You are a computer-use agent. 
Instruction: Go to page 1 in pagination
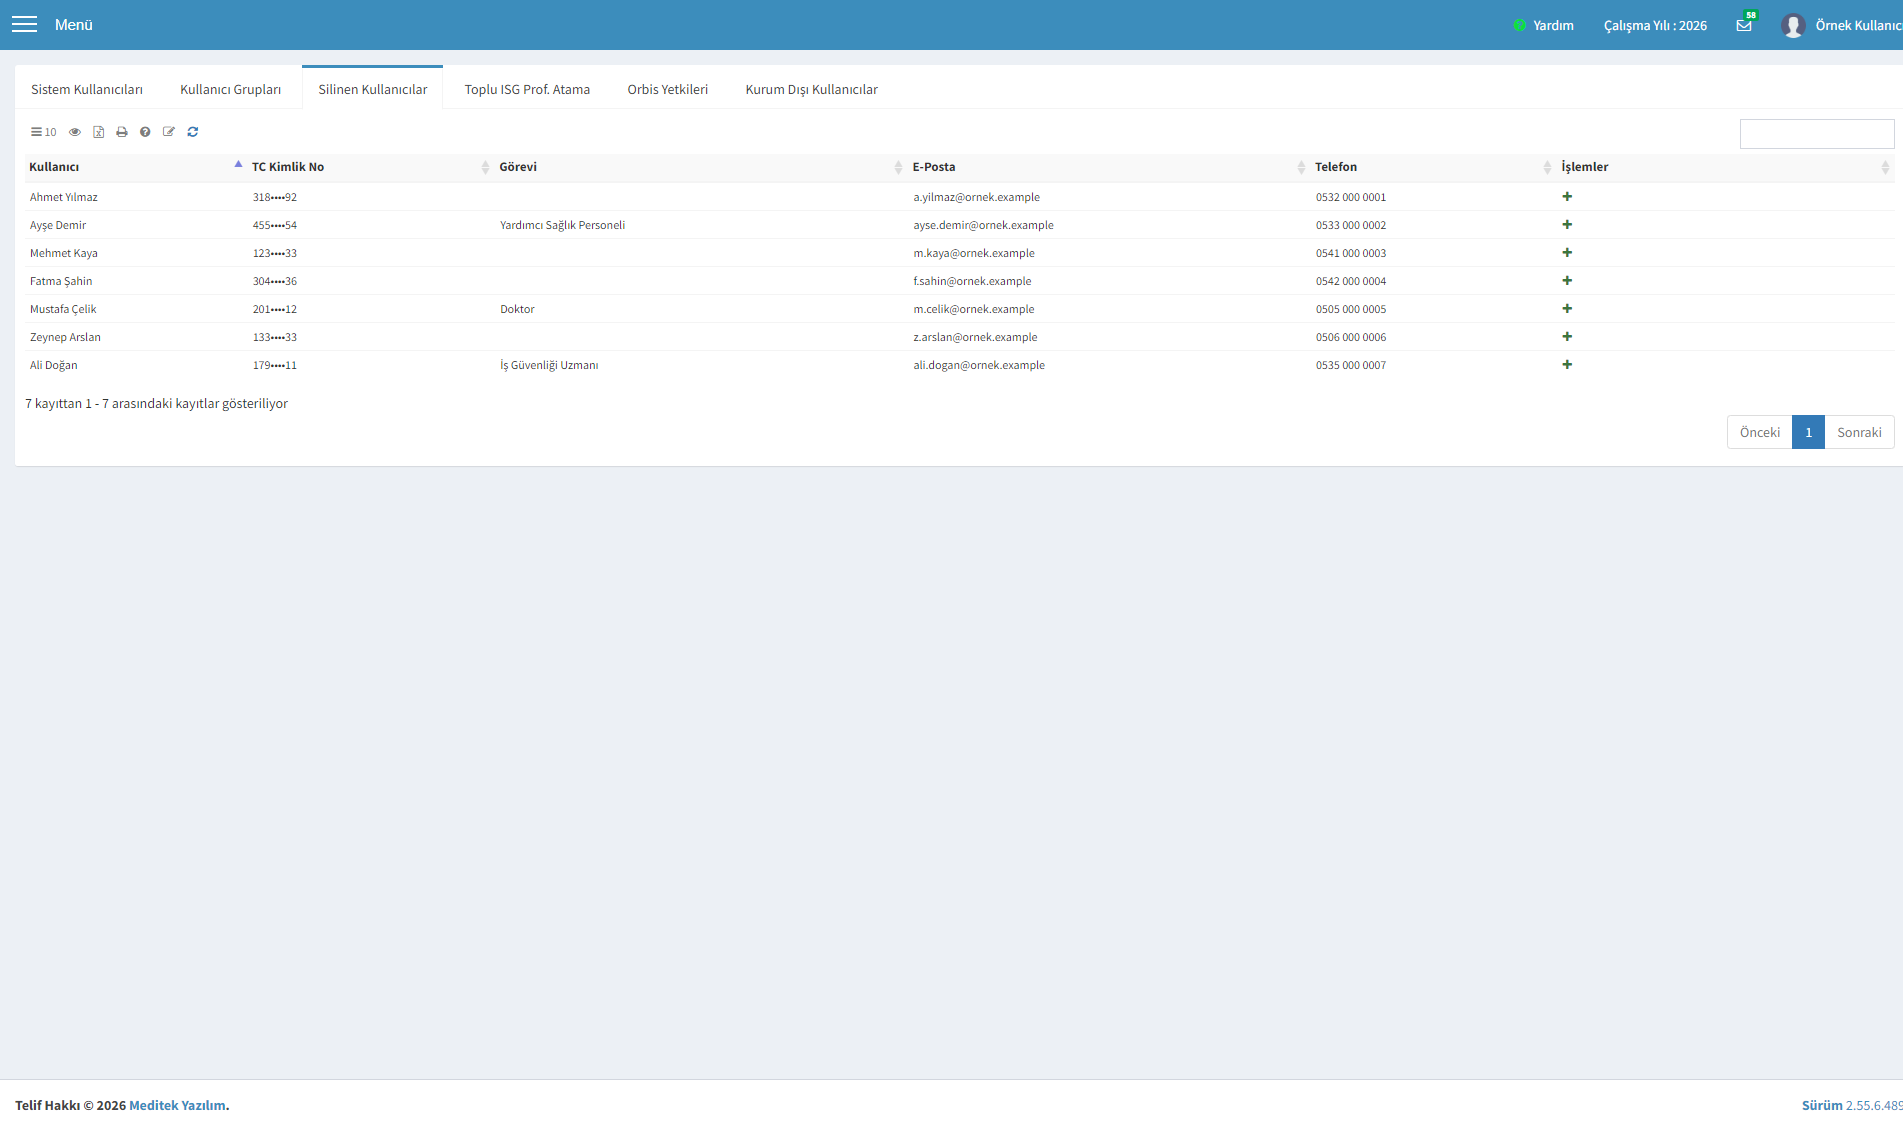point(1808,432)
